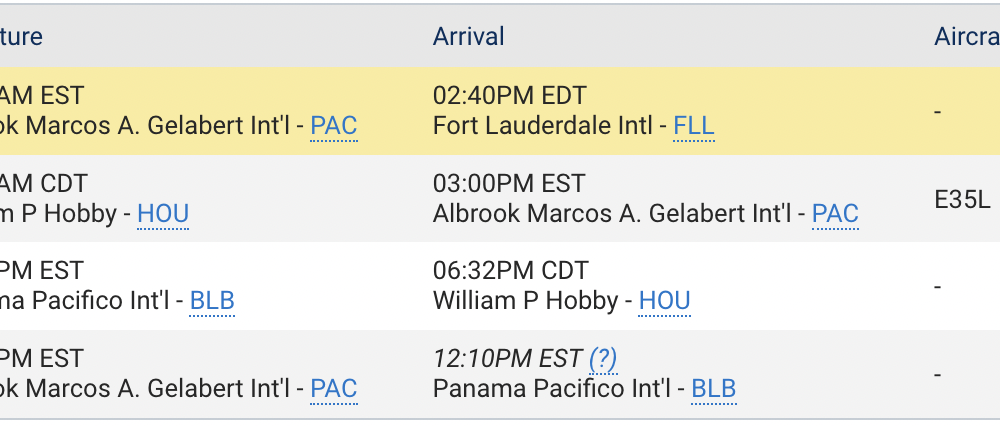Open the FLL airport link
Screen dimensions: 1000x426
pyautogui.click(x=694, y=126)
